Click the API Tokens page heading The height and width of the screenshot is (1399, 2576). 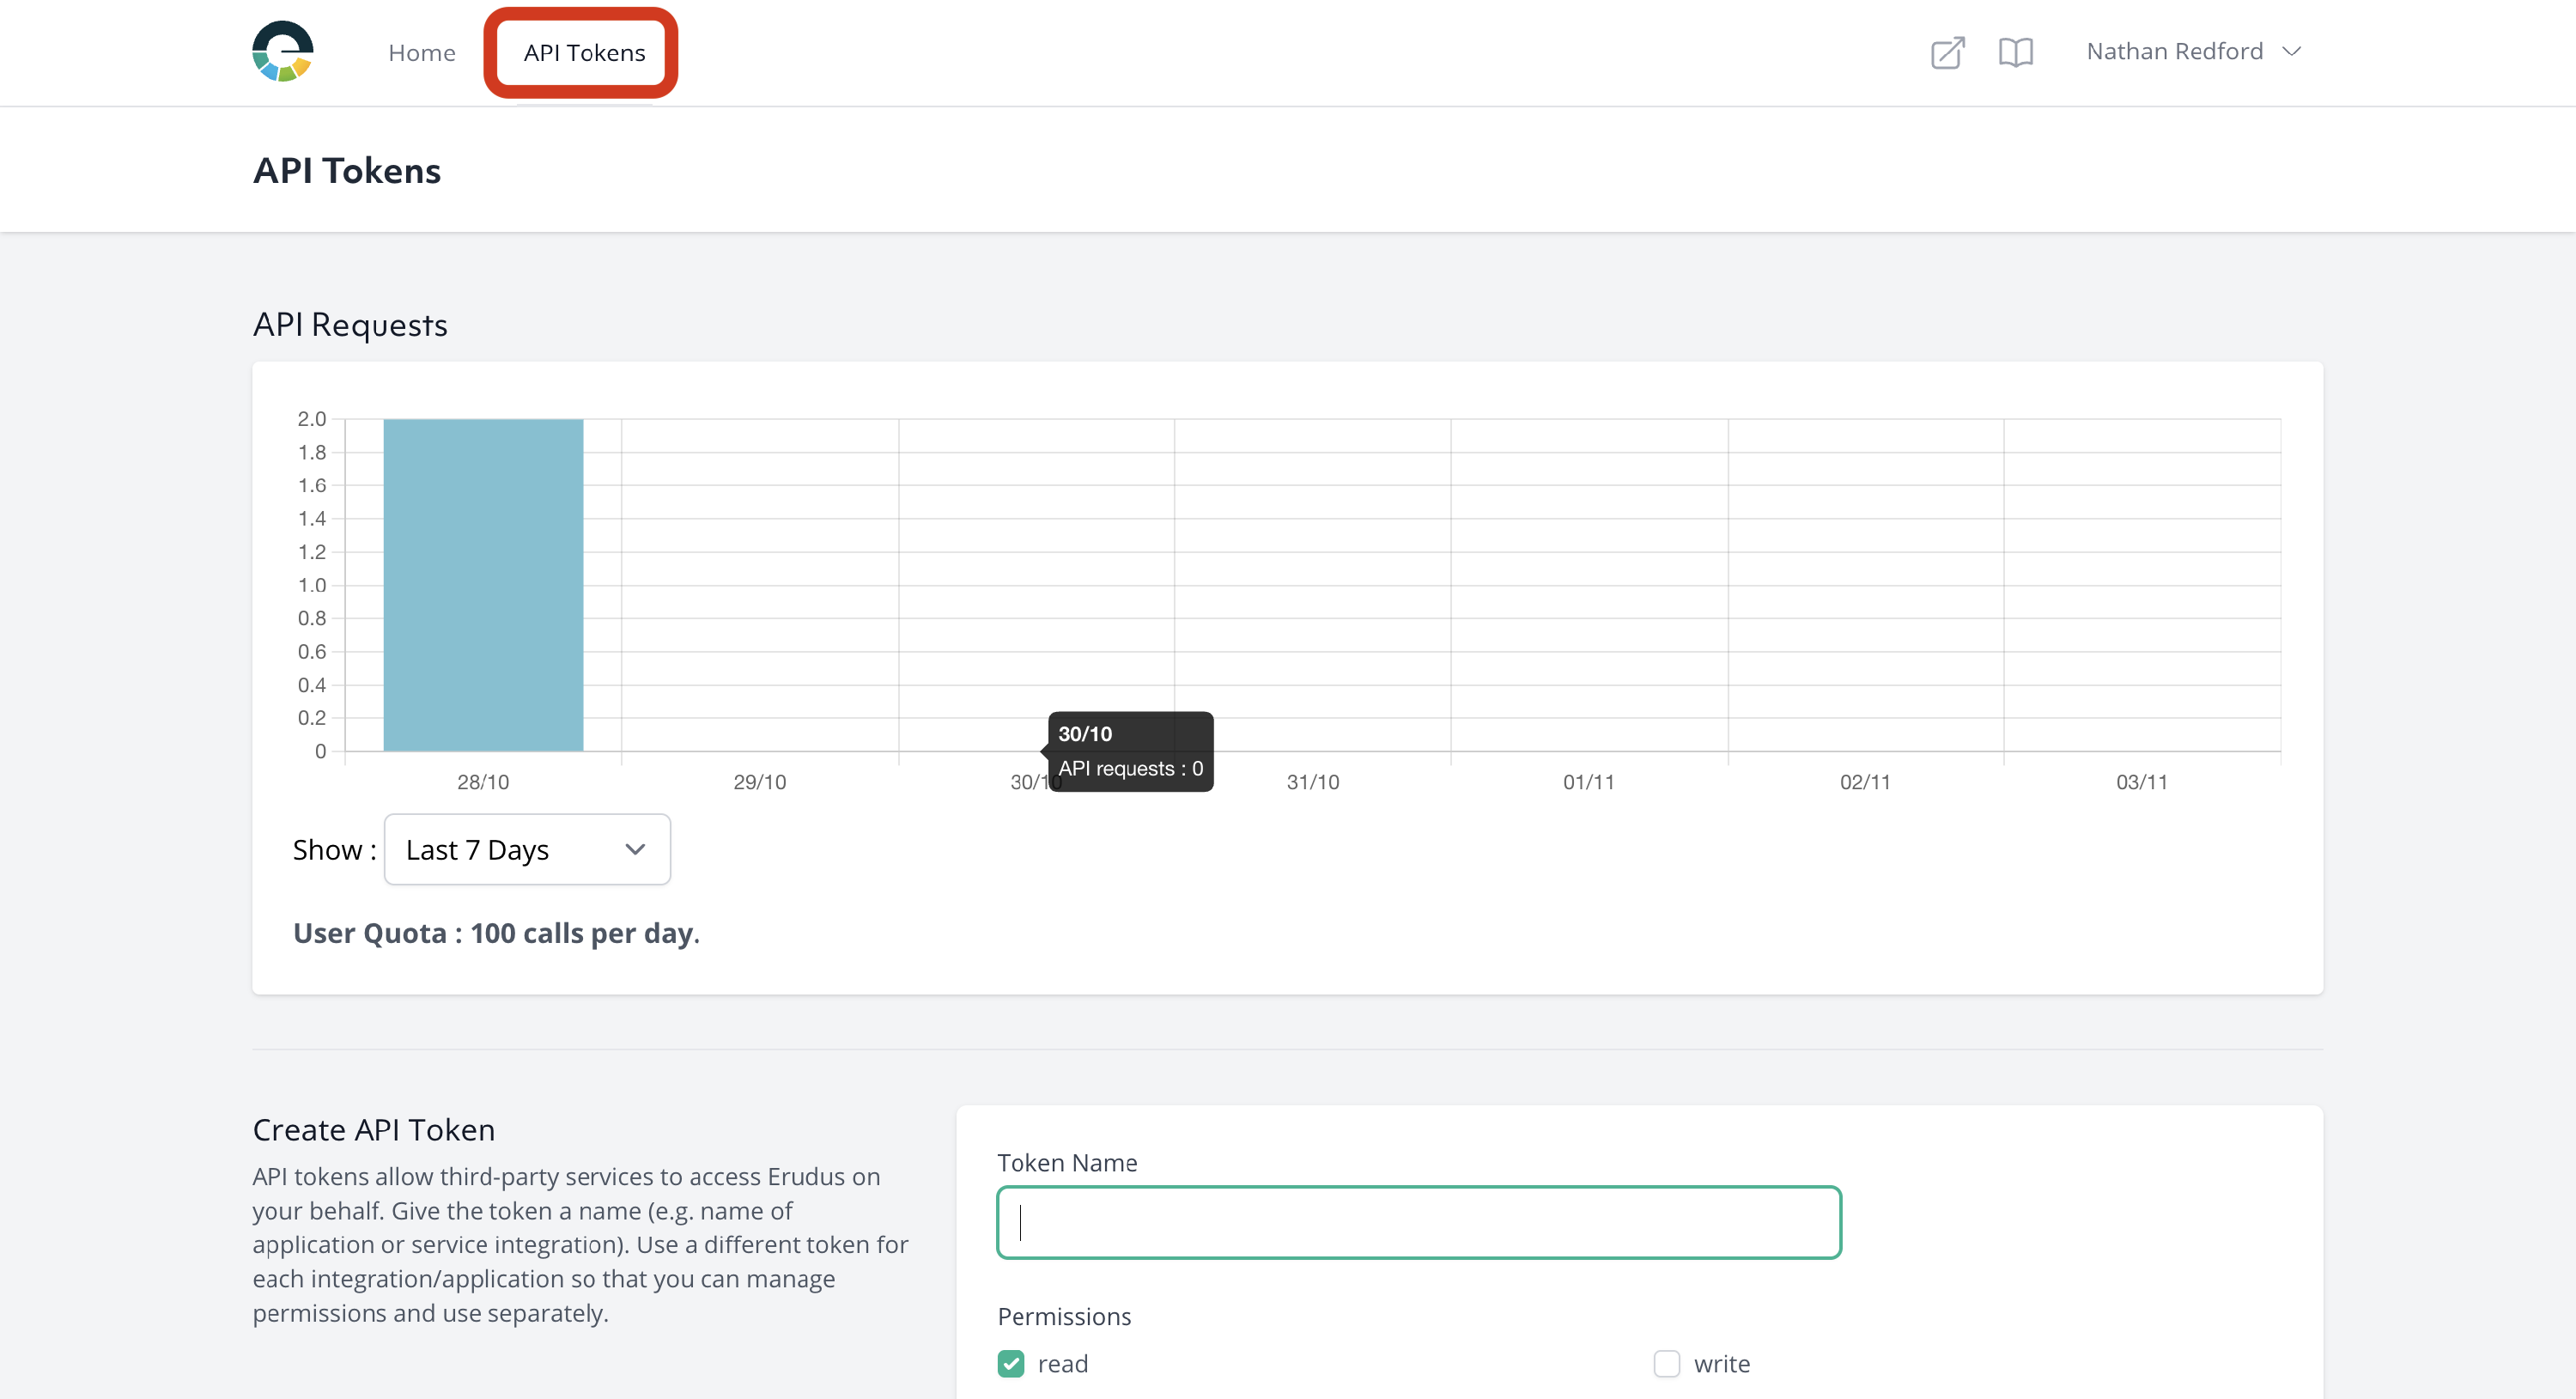coord(346,171)
